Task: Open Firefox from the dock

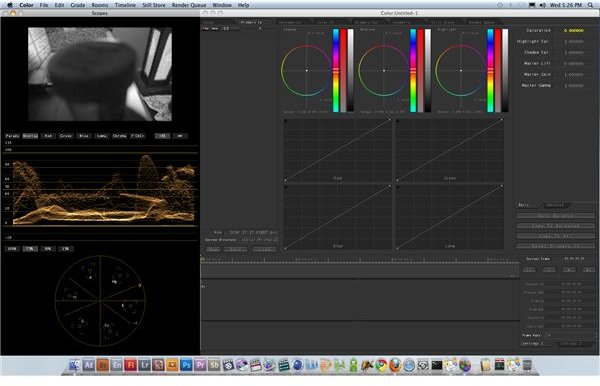Action: point(395,365)
